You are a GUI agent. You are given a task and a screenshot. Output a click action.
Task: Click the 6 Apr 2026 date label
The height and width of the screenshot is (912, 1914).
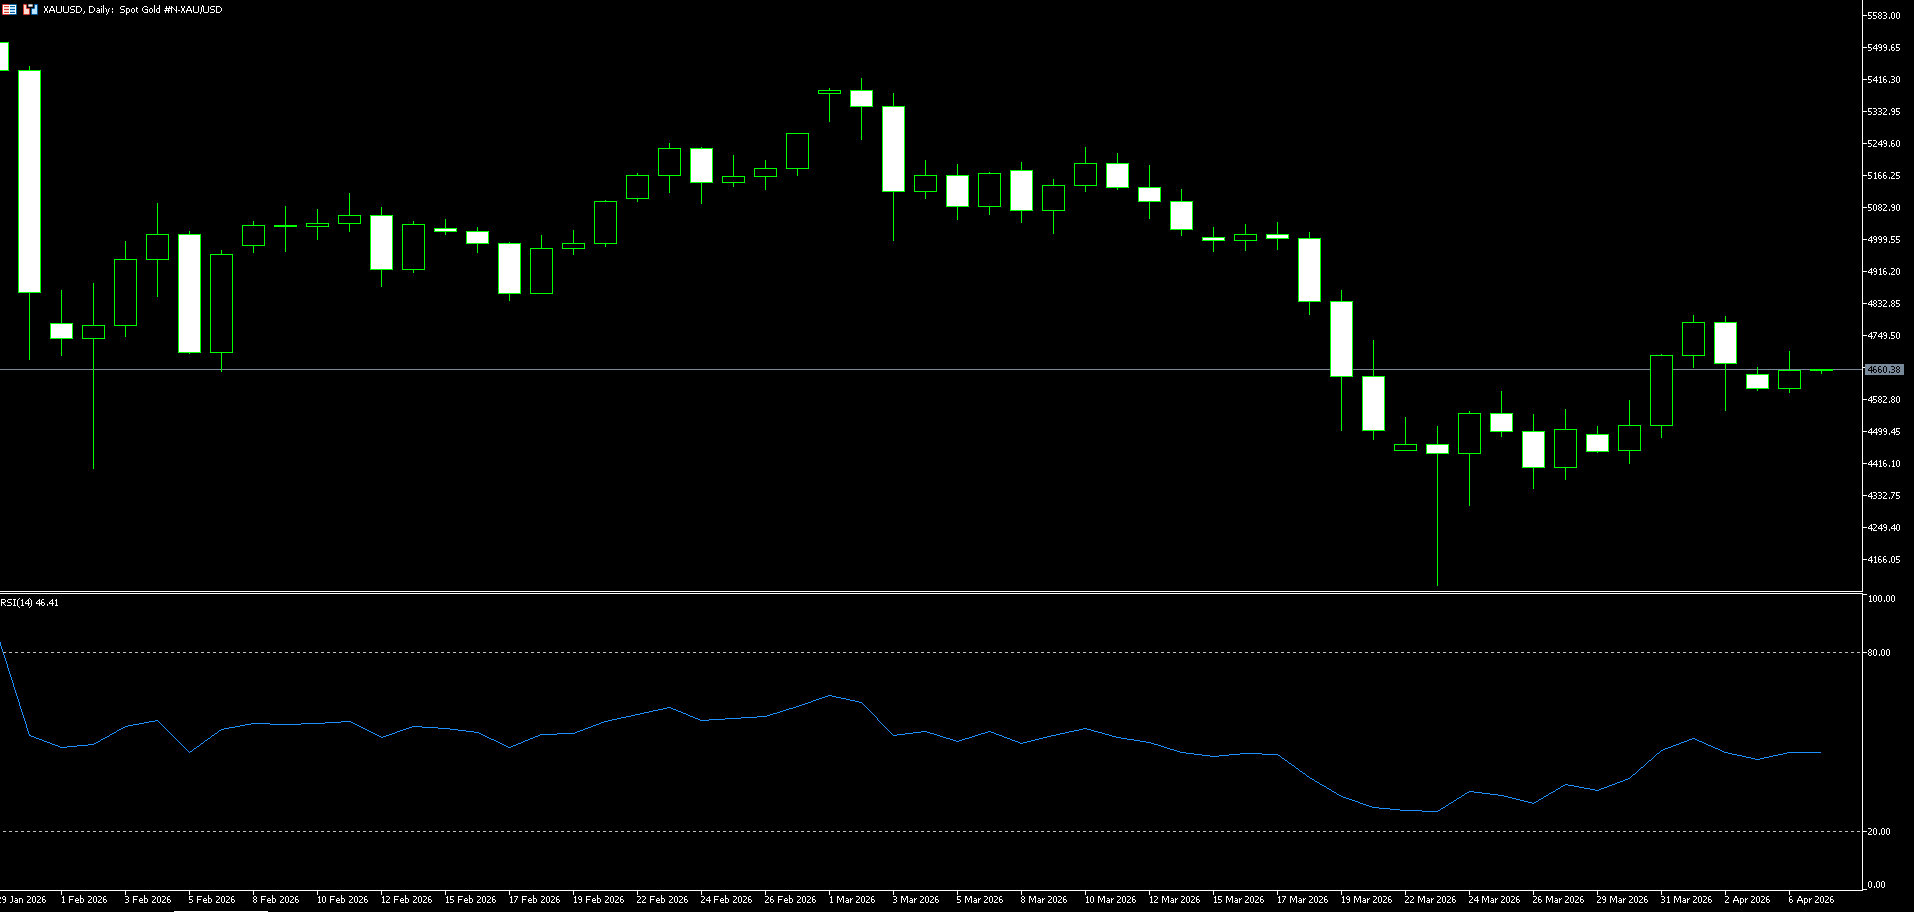[x=1811, y=900]
